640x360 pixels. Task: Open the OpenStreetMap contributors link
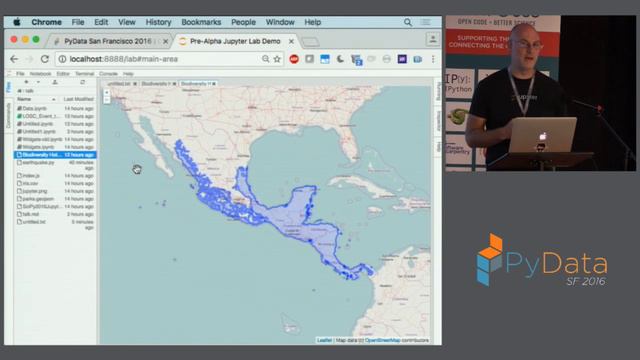382,340
